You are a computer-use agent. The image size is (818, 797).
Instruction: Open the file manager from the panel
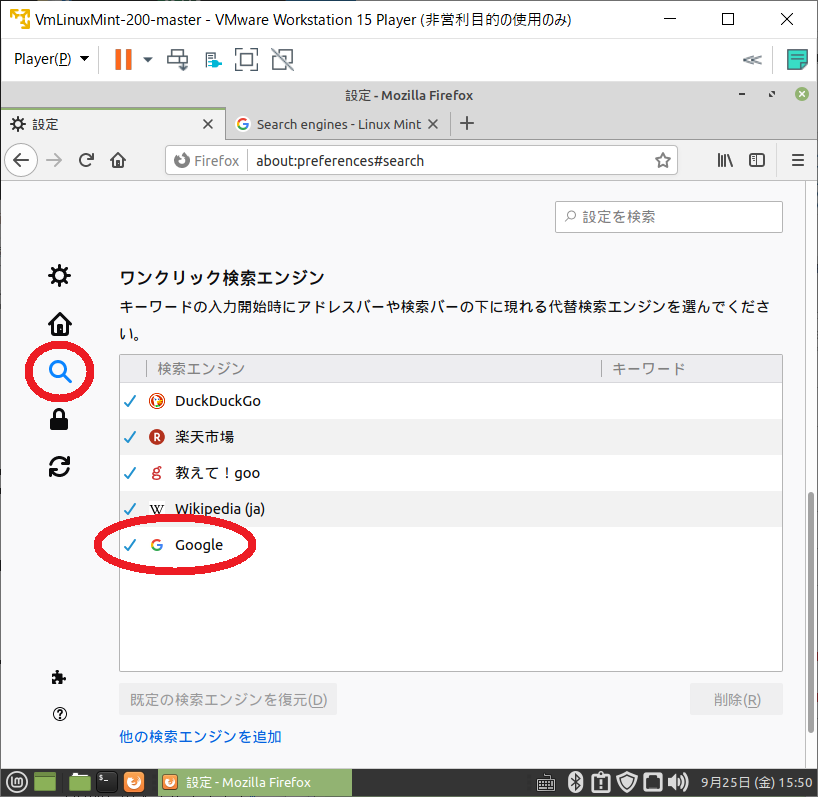[x=80, y=782]
